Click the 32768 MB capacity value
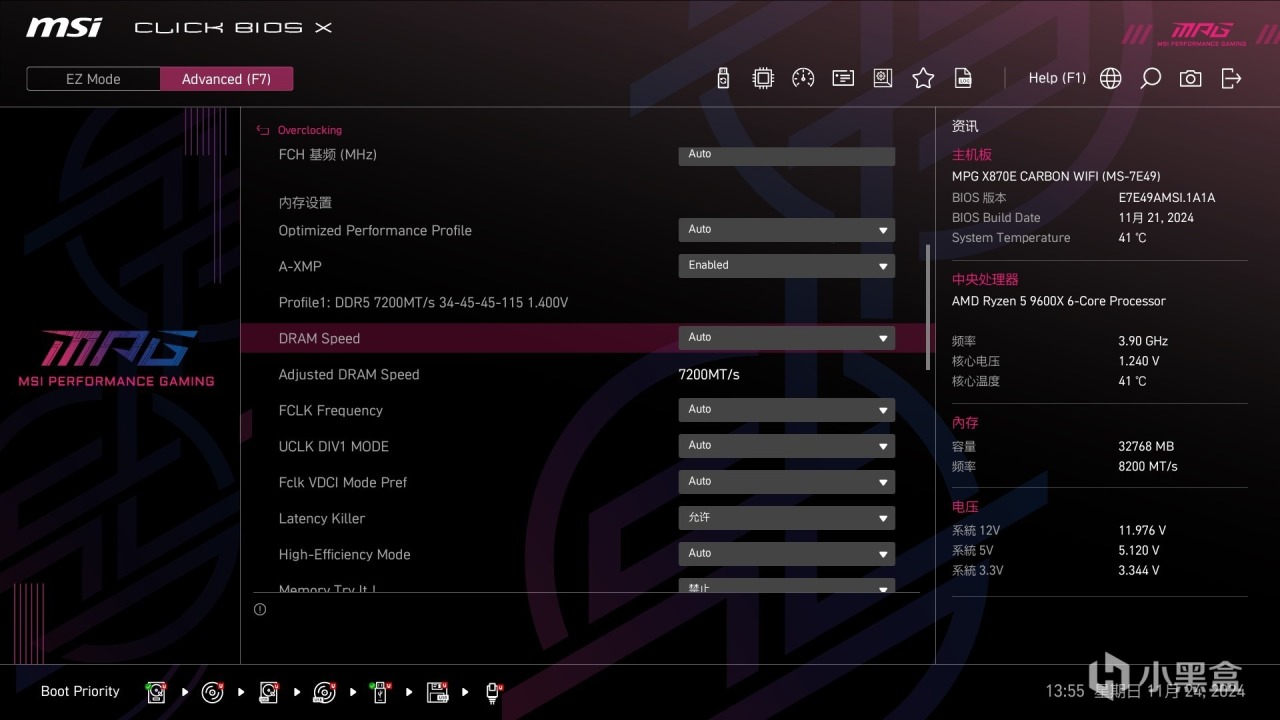This screenshot has width=1280, height=720. 1146,447
